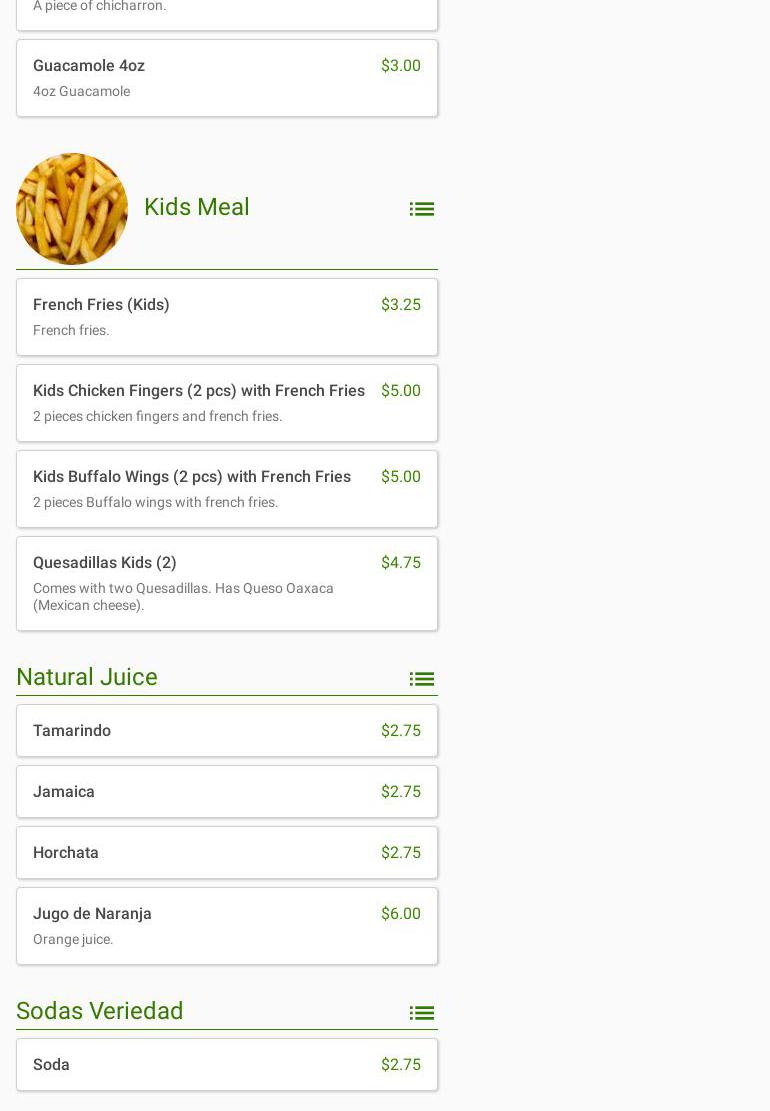
Task: Add the Tamarindo juice
Action: click(x=227, y=731)
